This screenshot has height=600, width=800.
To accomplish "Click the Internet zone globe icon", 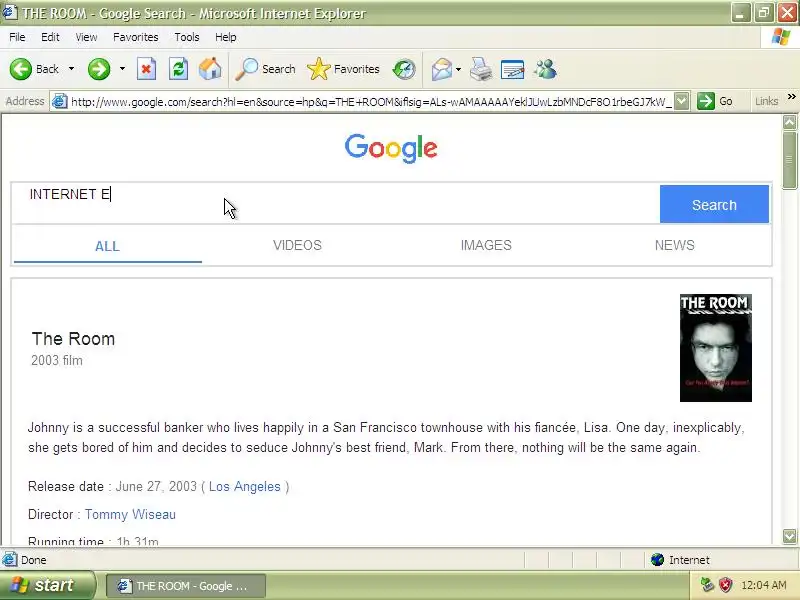I will [657, 560].
